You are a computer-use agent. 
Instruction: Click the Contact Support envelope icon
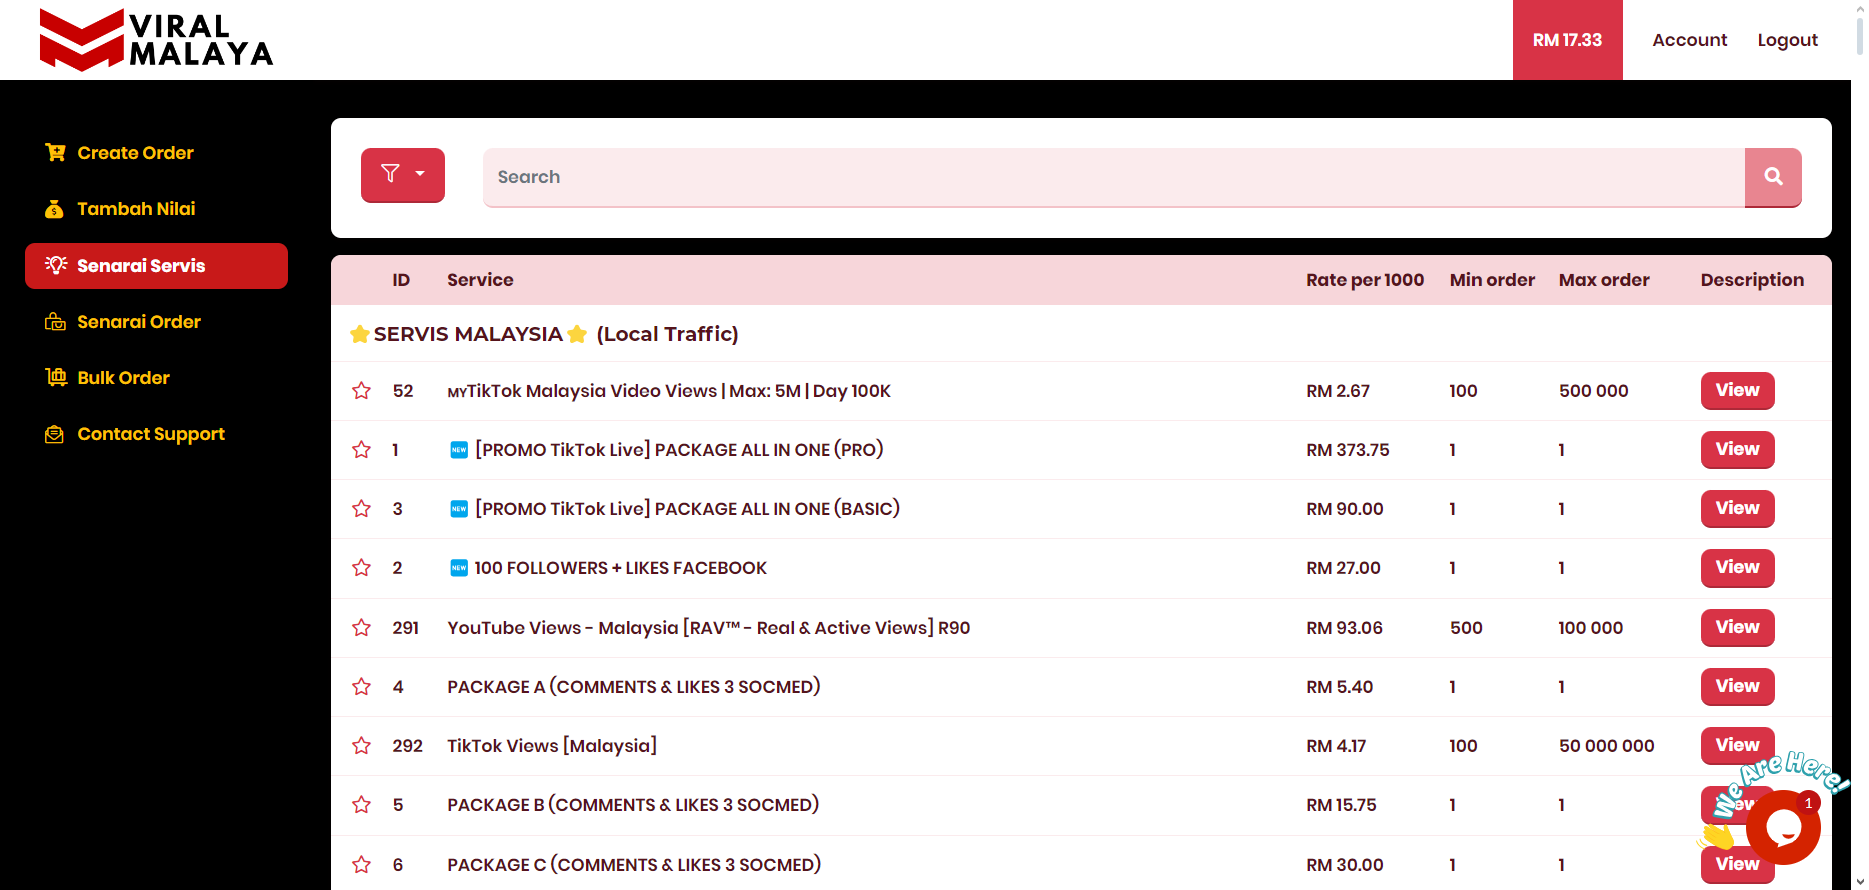(55, 434)
